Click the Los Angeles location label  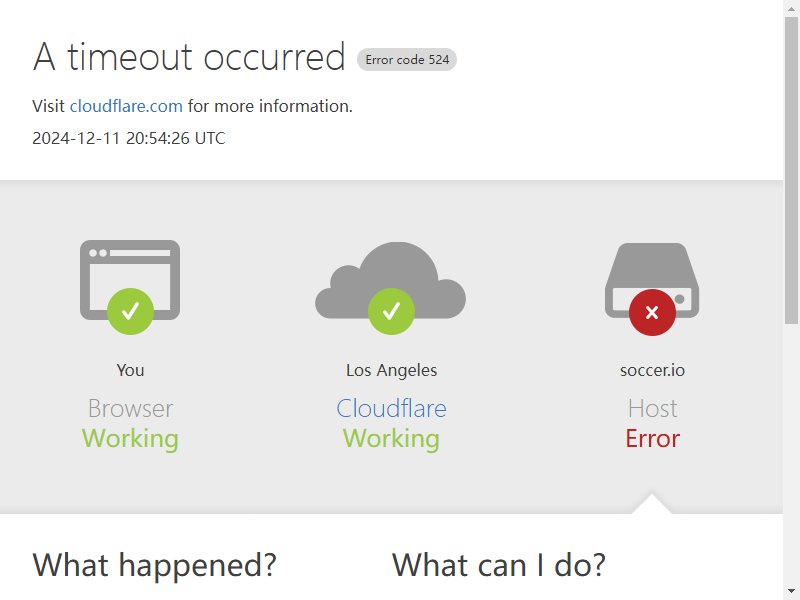[391, 370]
